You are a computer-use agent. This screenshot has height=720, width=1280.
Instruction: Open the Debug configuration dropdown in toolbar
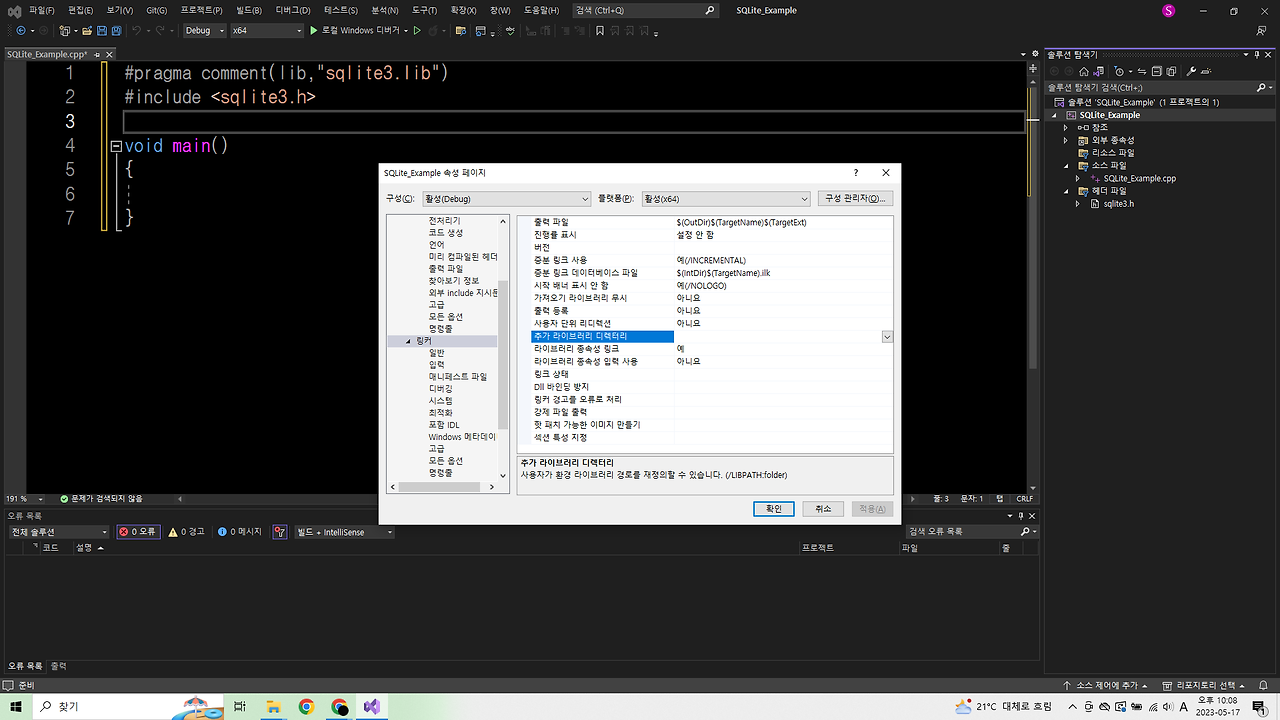click(x=206, y=30)
